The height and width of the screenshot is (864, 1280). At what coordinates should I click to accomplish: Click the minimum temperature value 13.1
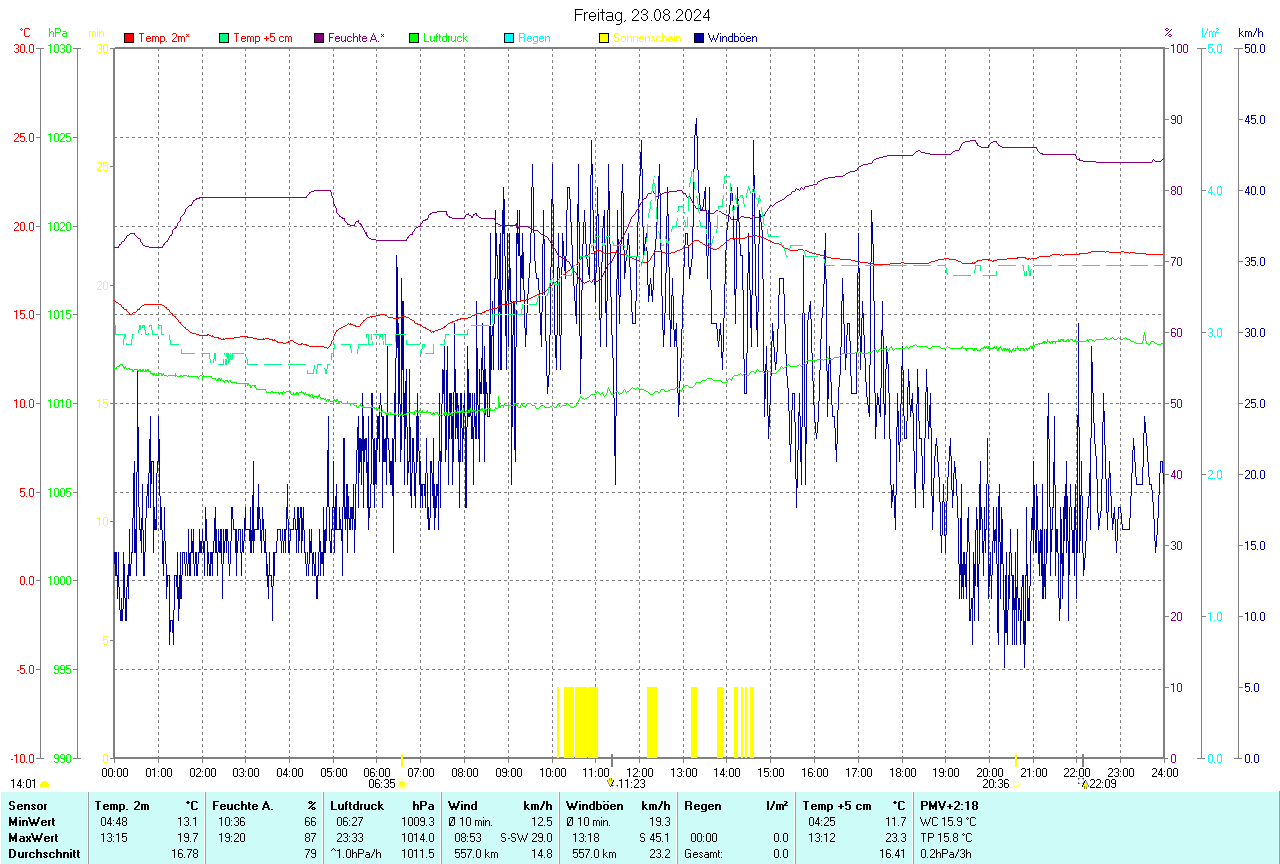188,821
